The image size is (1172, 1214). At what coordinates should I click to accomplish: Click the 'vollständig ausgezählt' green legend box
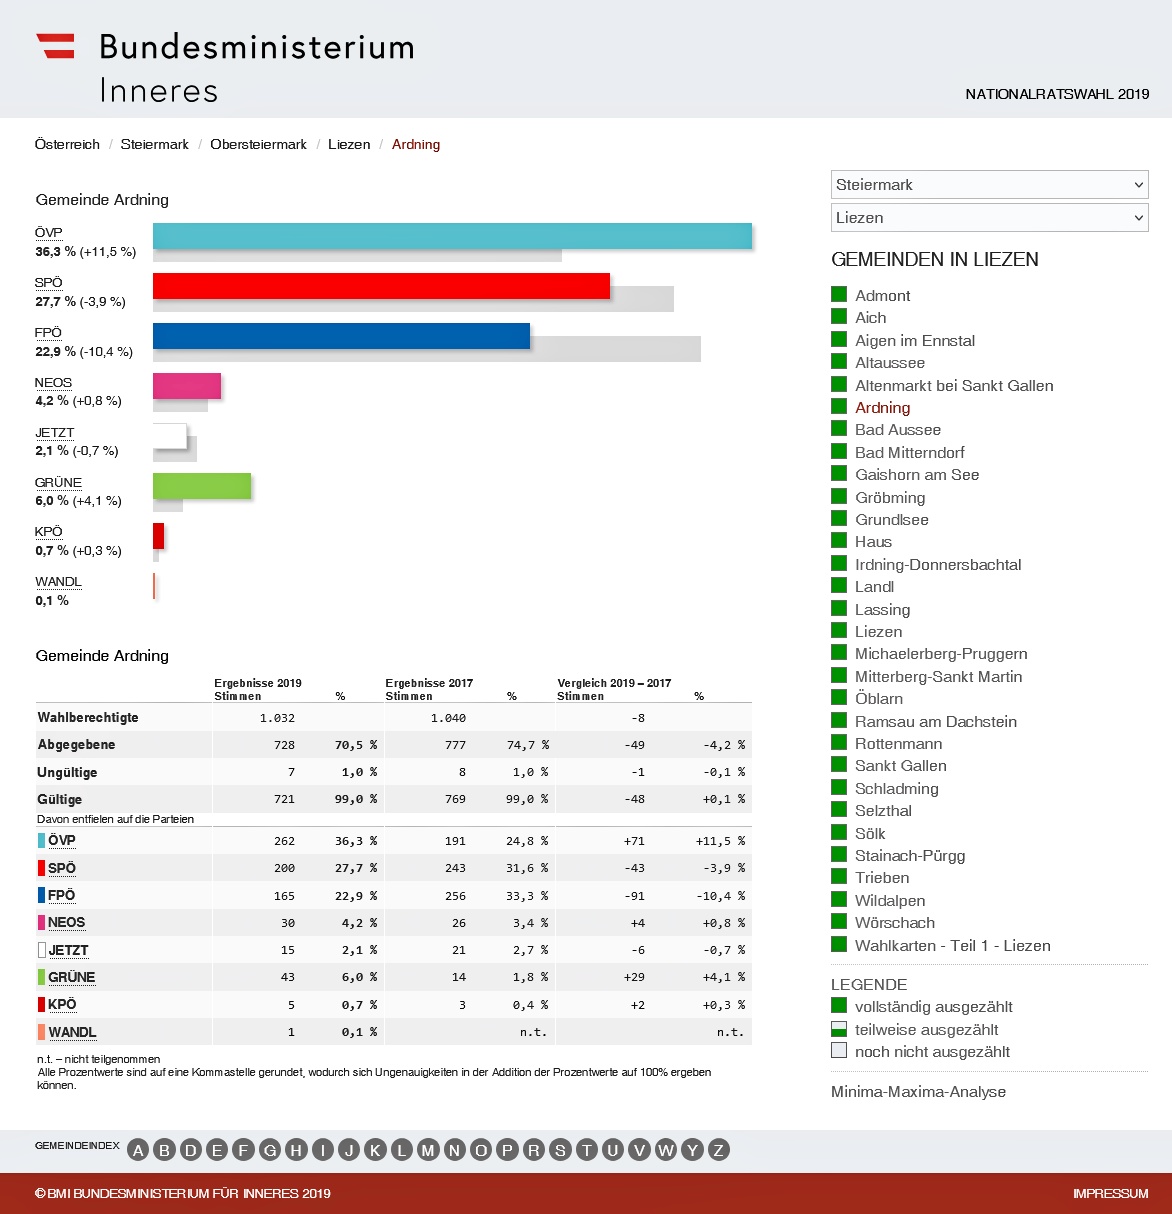(x=839, y=1006)
